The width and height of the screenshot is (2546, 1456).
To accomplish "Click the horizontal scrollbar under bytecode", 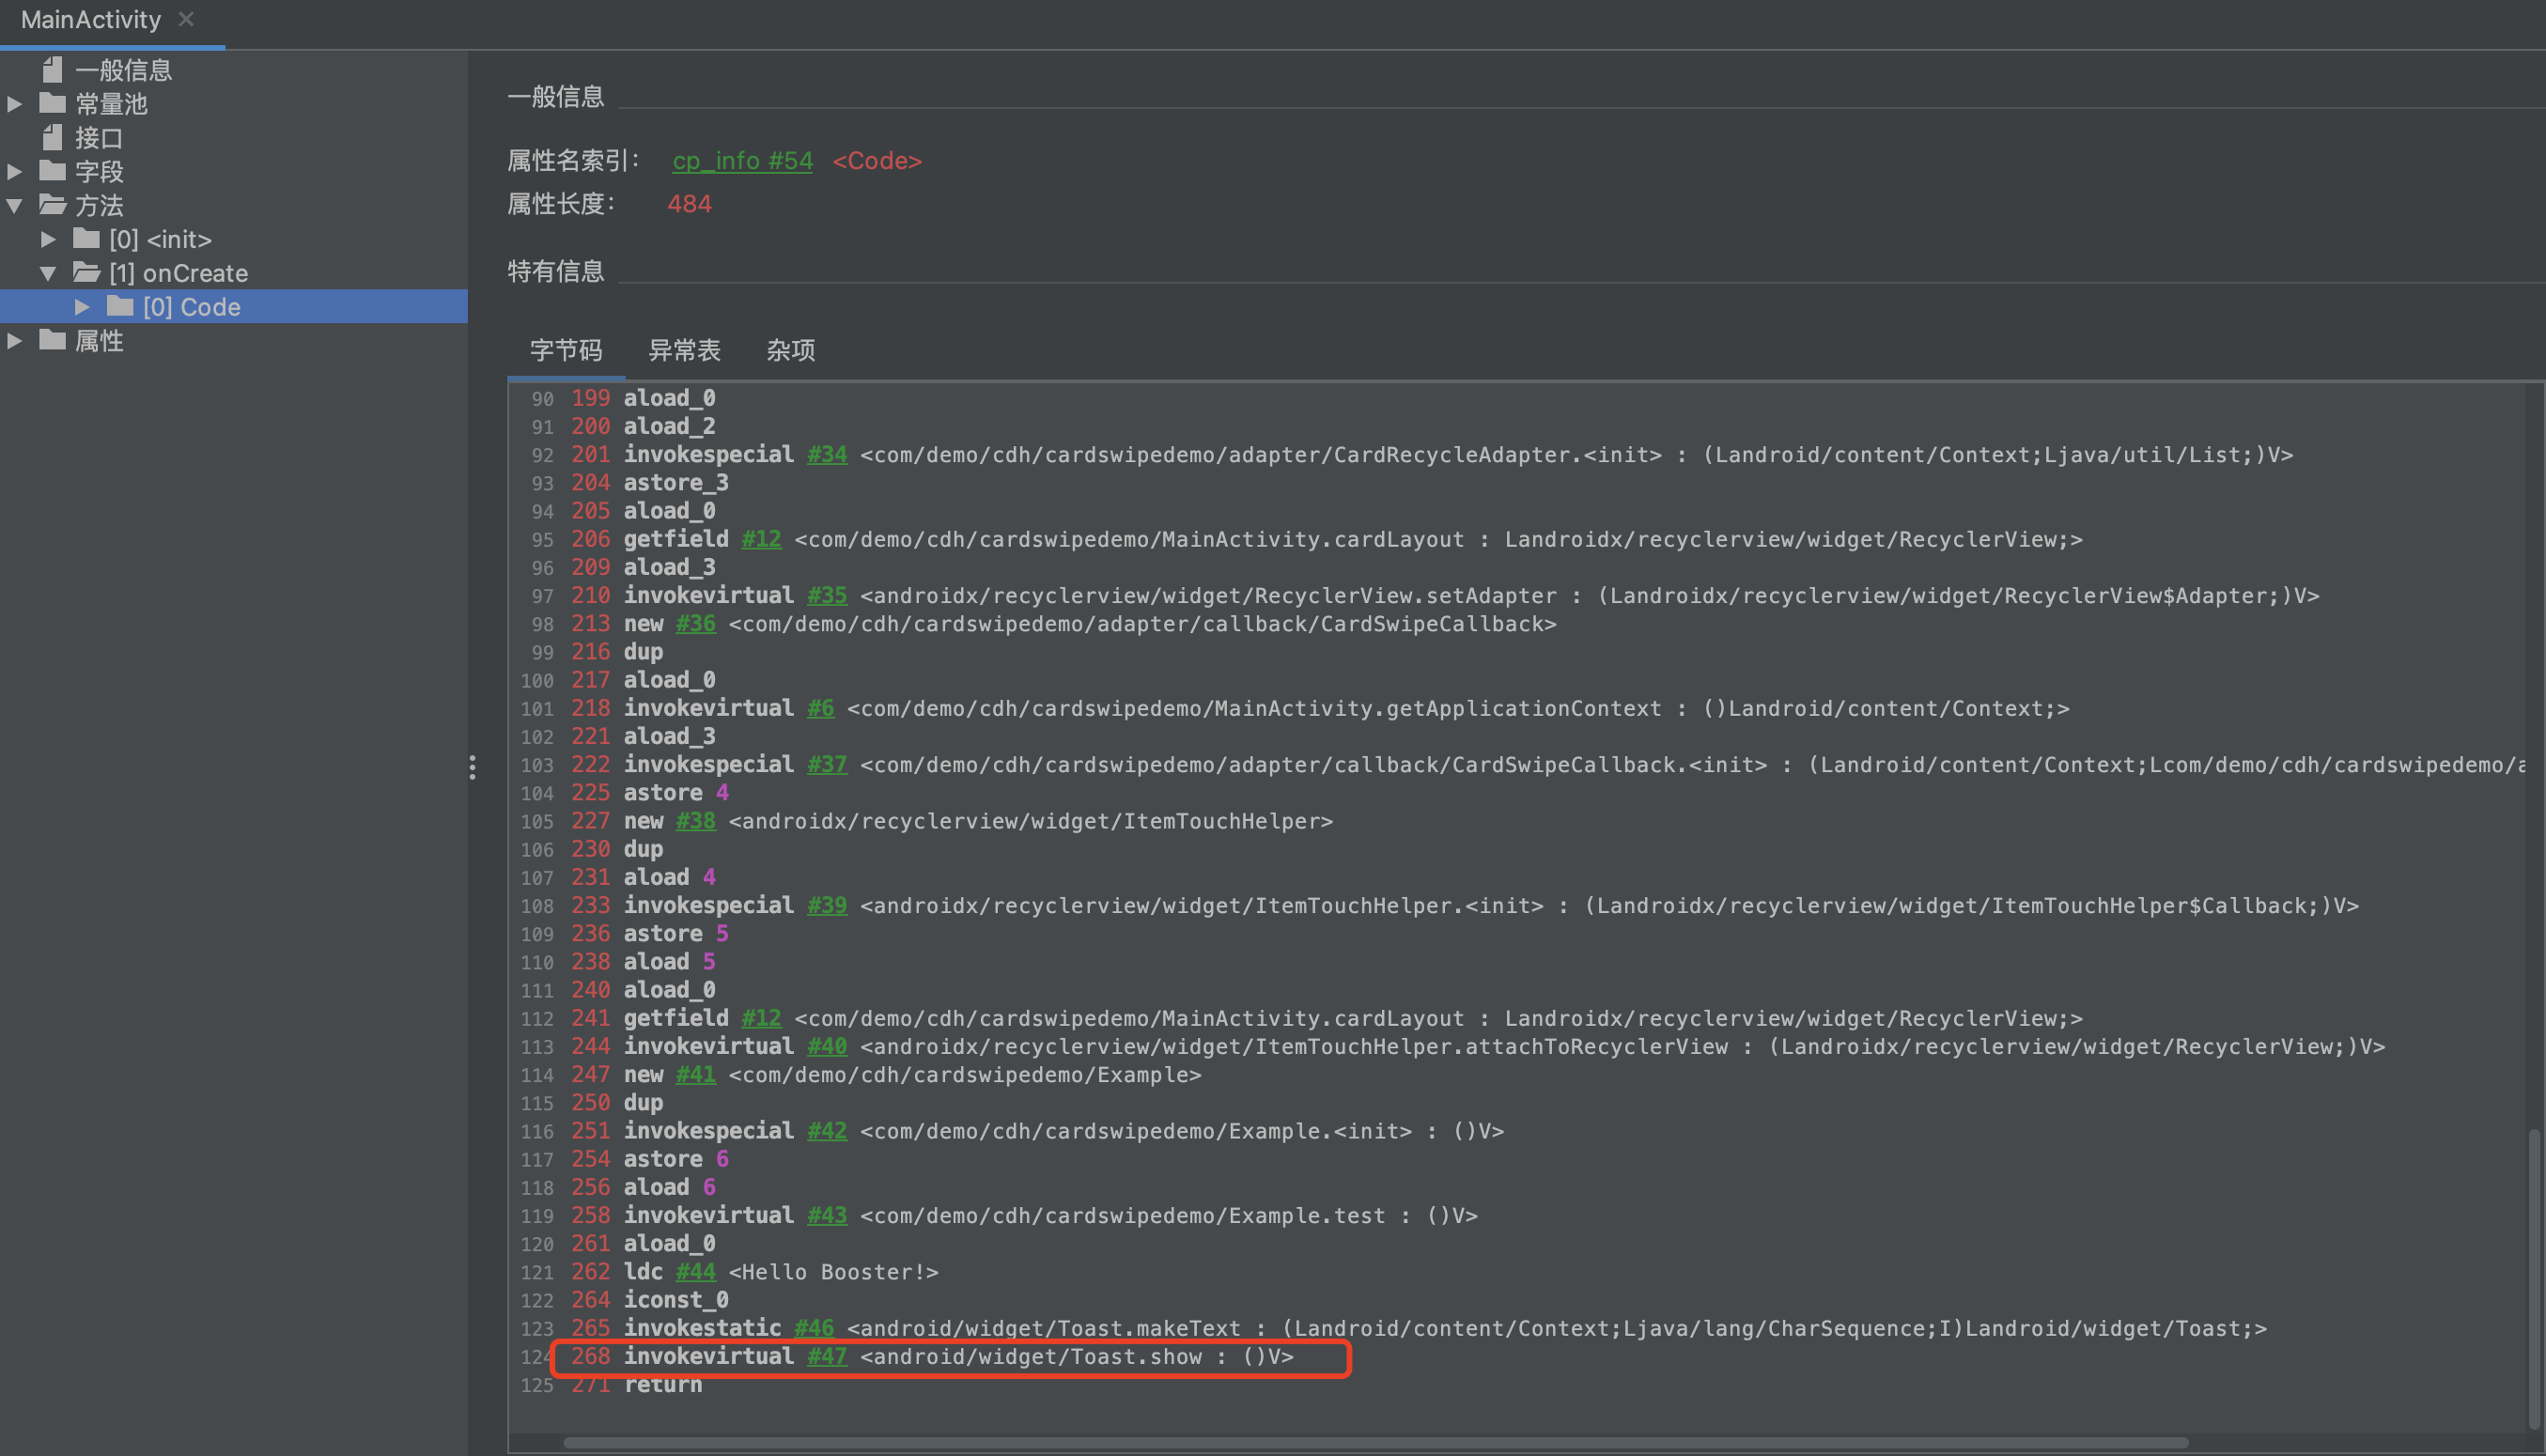I will pos(1375,1442).
